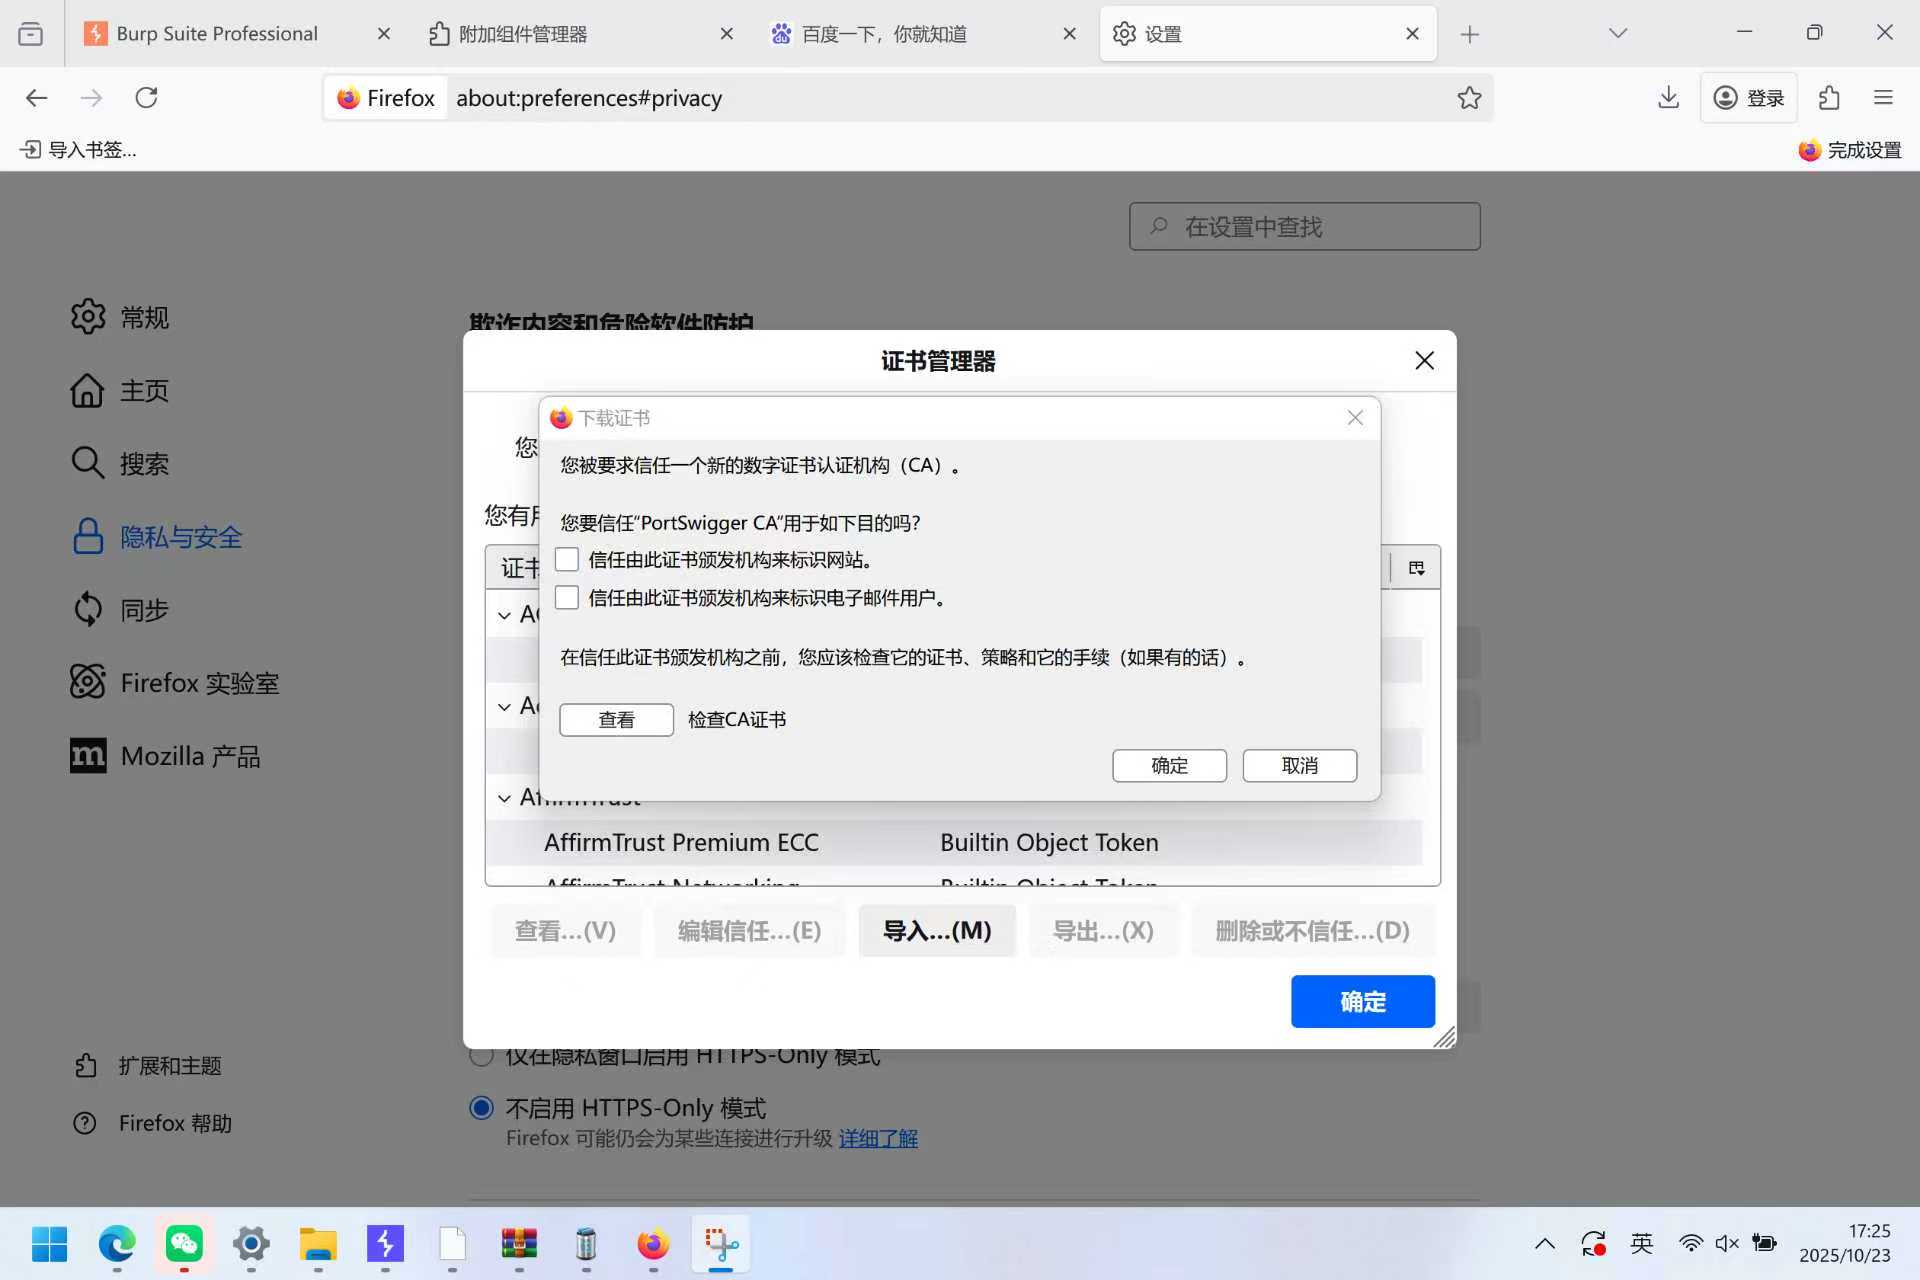1920x1280 pixels.
Task: Check trust CA to identify websites checkbox
Action: [x=567, y=559]
